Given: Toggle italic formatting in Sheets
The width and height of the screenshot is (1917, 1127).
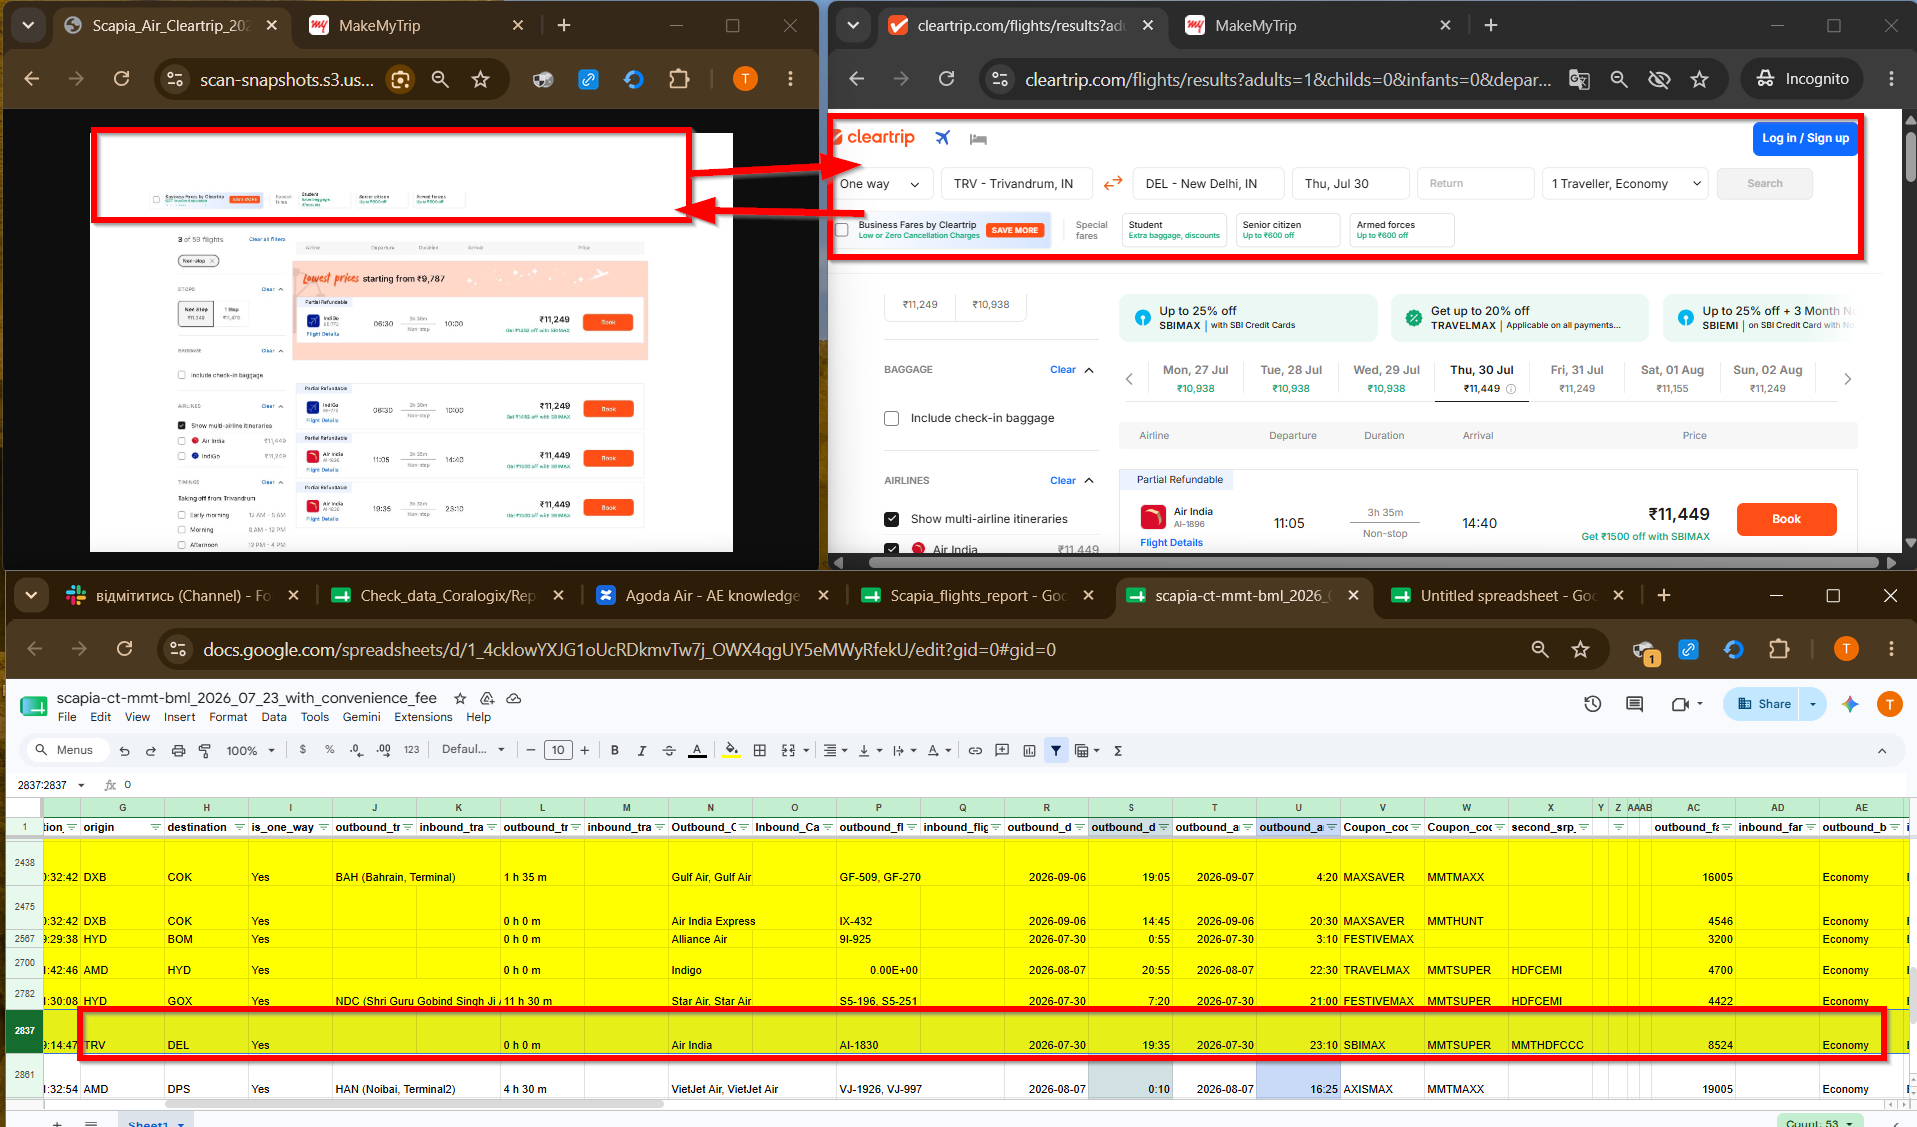Looking at the screenshot, I should click(x=642, y=750).
